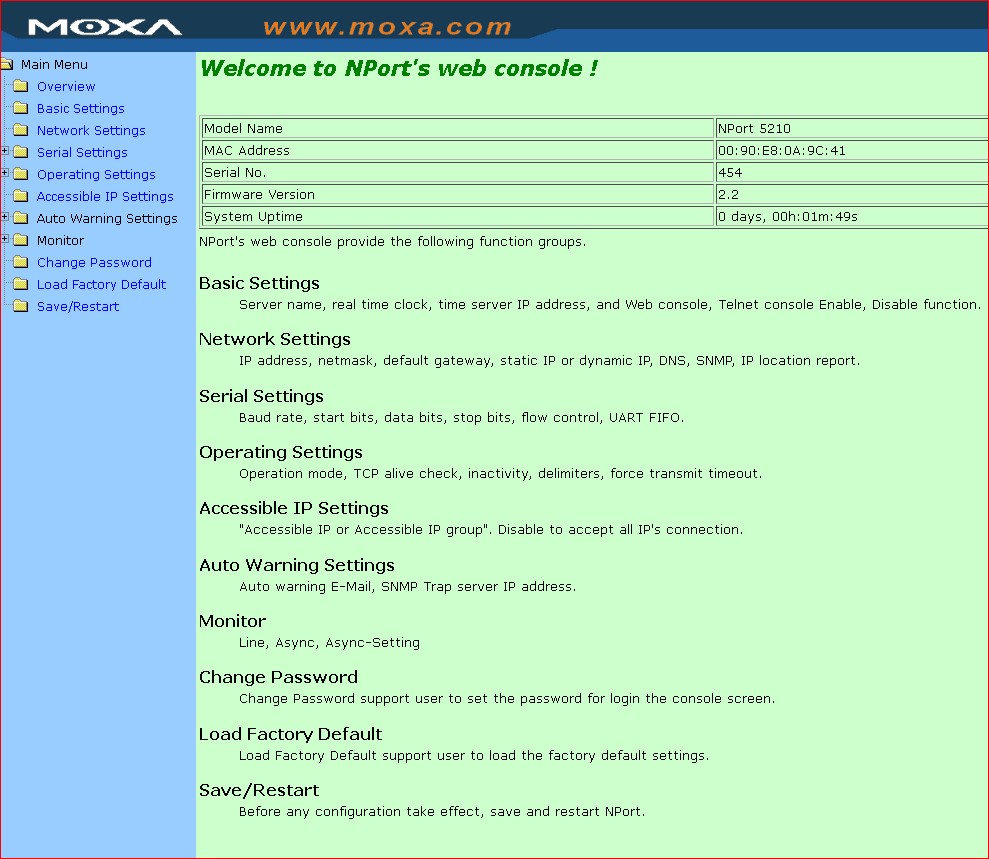Click the folder icon beside Serial Settings
The image size is (989, 859).
coord(21,152)
